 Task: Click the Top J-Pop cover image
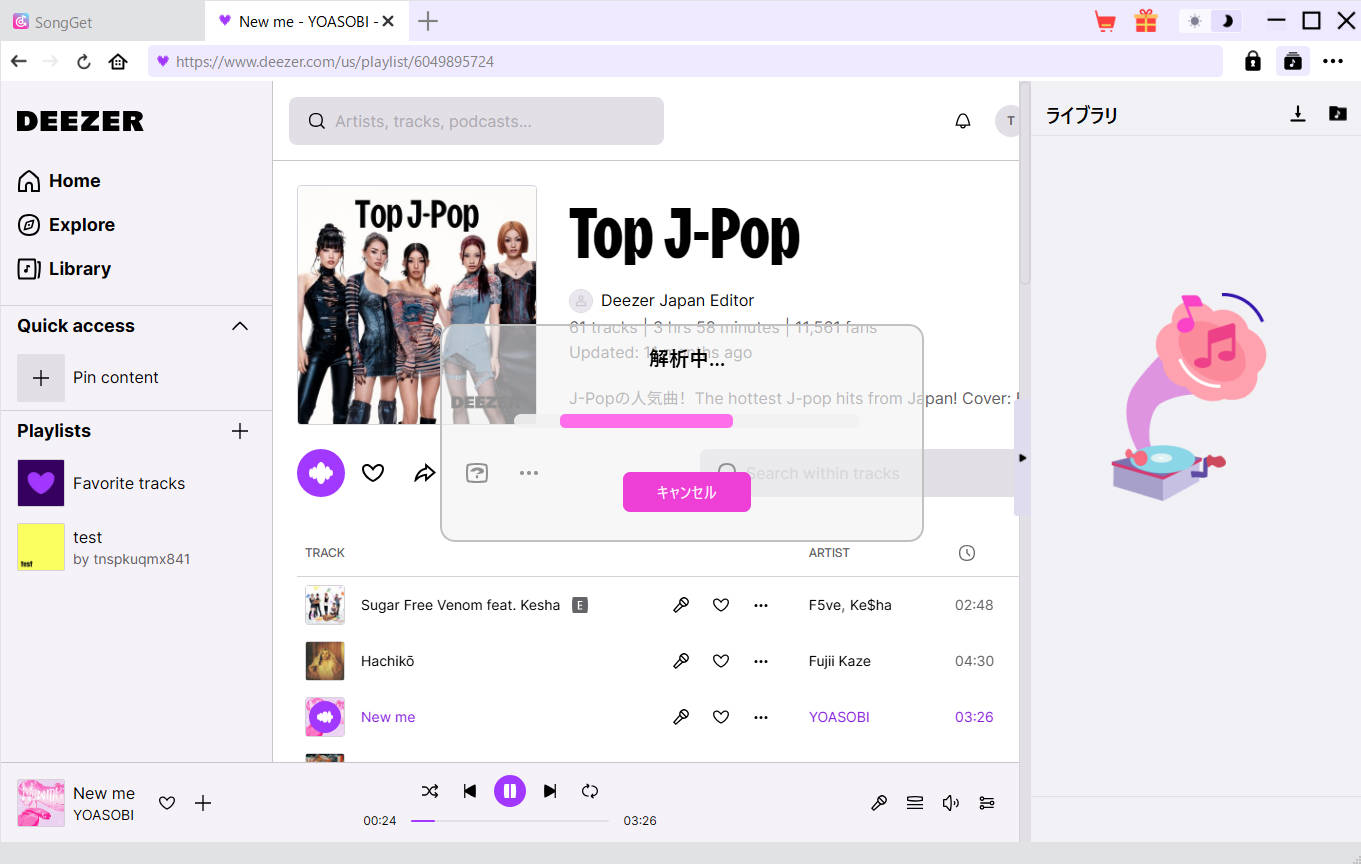coord(417,305)
